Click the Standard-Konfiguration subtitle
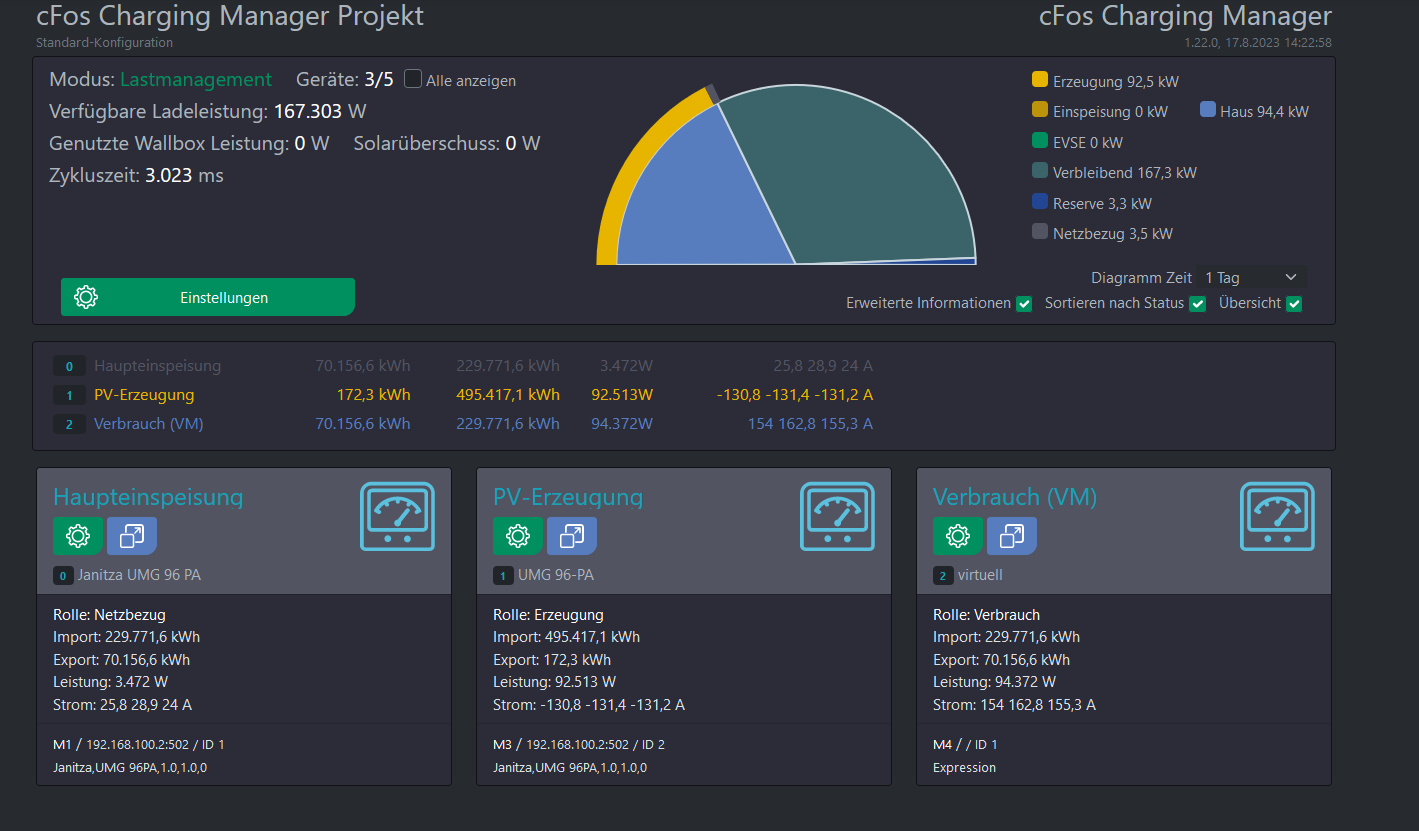1419x831 pixels. coord(104,43)
